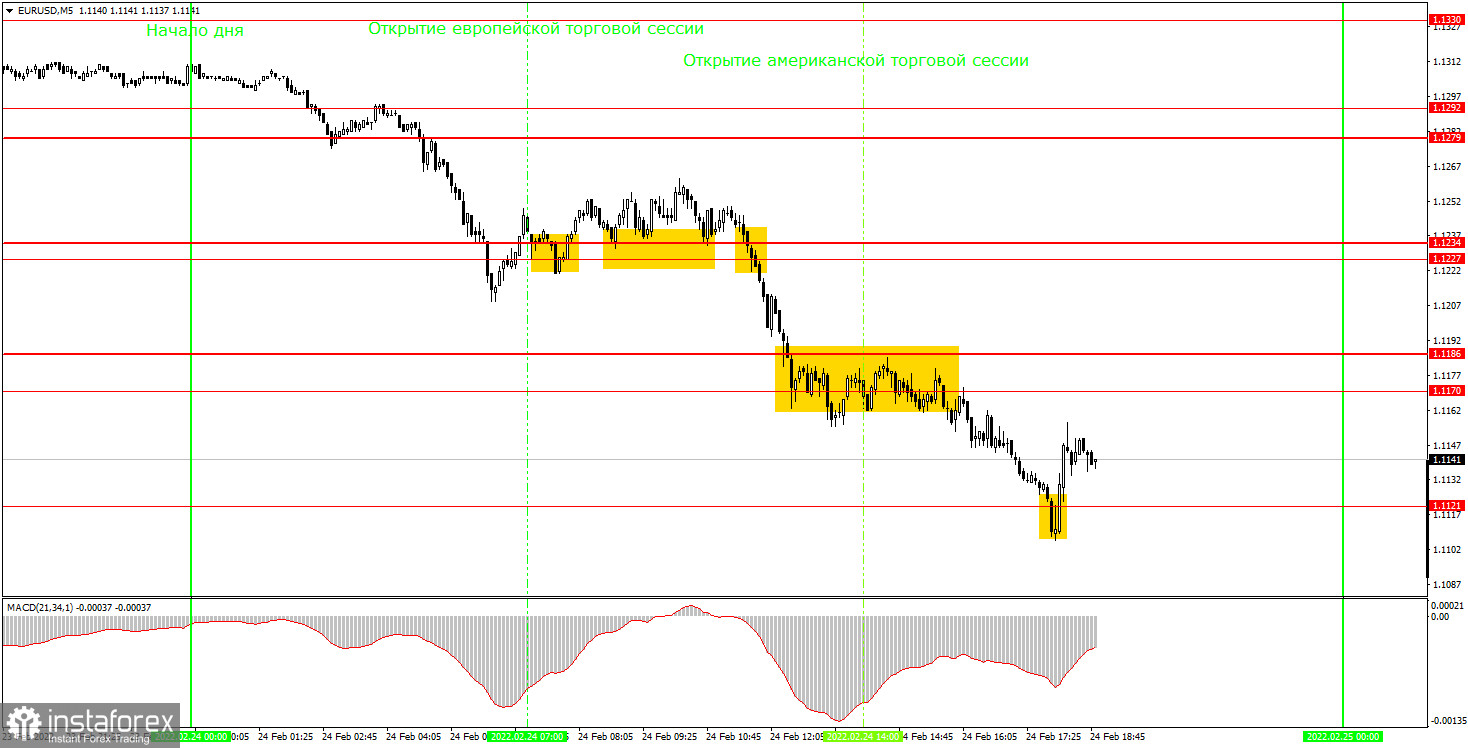Image resolution: width=1468 pixels, height=748 pixels.
Task: Click the 1.1192 value on price scale
Action: click(1445, 340)
